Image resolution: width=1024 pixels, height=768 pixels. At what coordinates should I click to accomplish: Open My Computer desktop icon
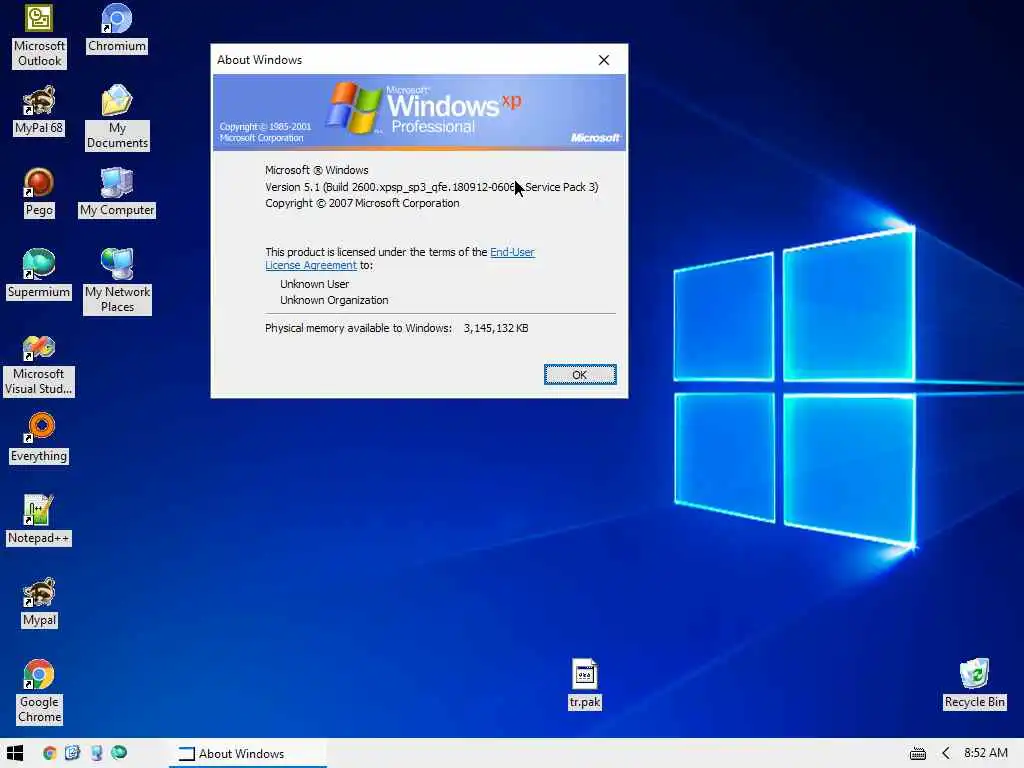tap(118, 192)
